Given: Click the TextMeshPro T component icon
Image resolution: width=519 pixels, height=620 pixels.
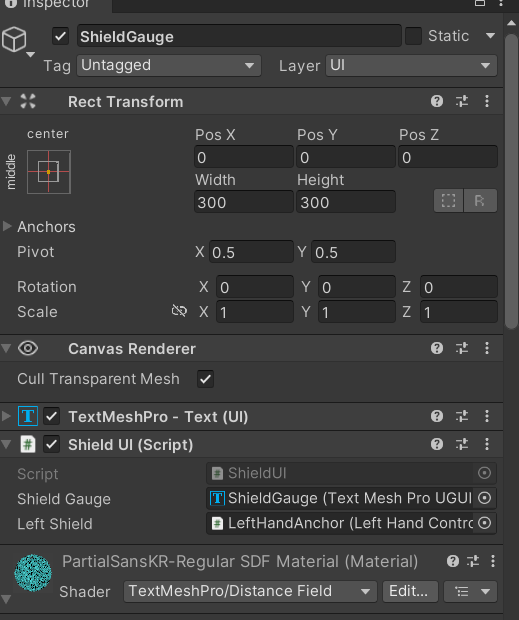Looking at the screenshot, I should (28, 416).
